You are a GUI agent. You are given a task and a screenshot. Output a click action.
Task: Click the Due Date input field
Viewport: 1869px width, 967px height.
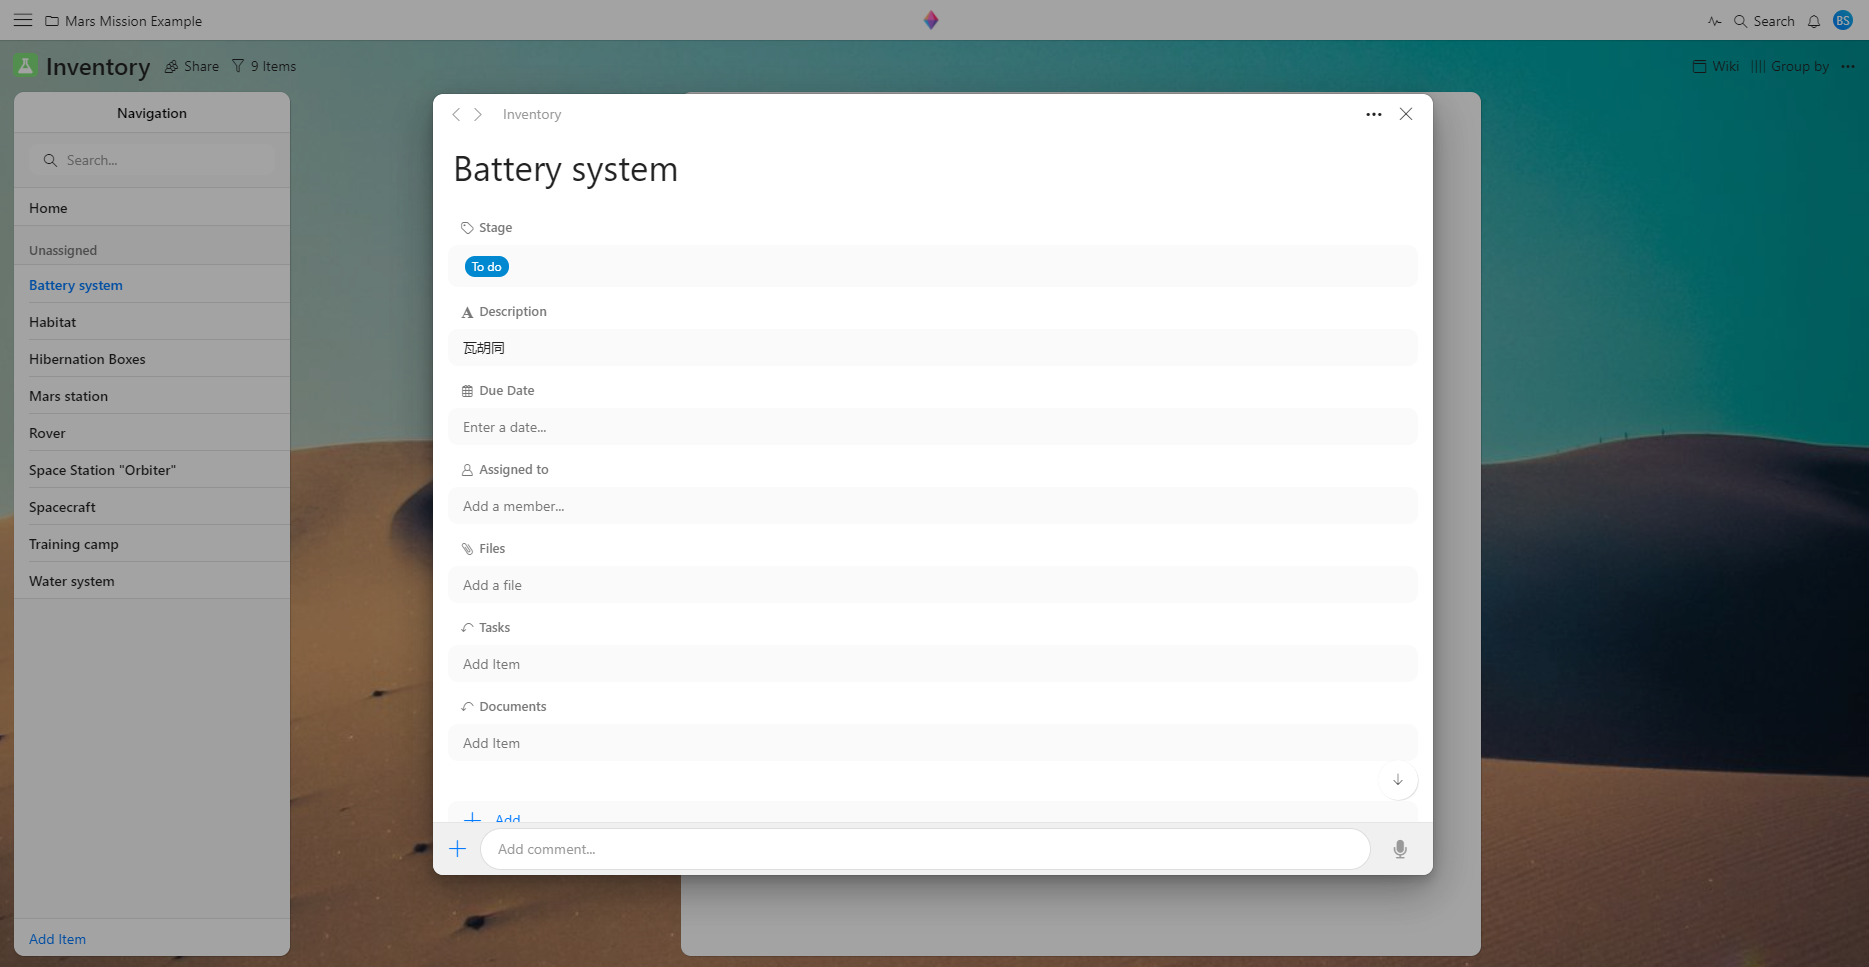932,427
